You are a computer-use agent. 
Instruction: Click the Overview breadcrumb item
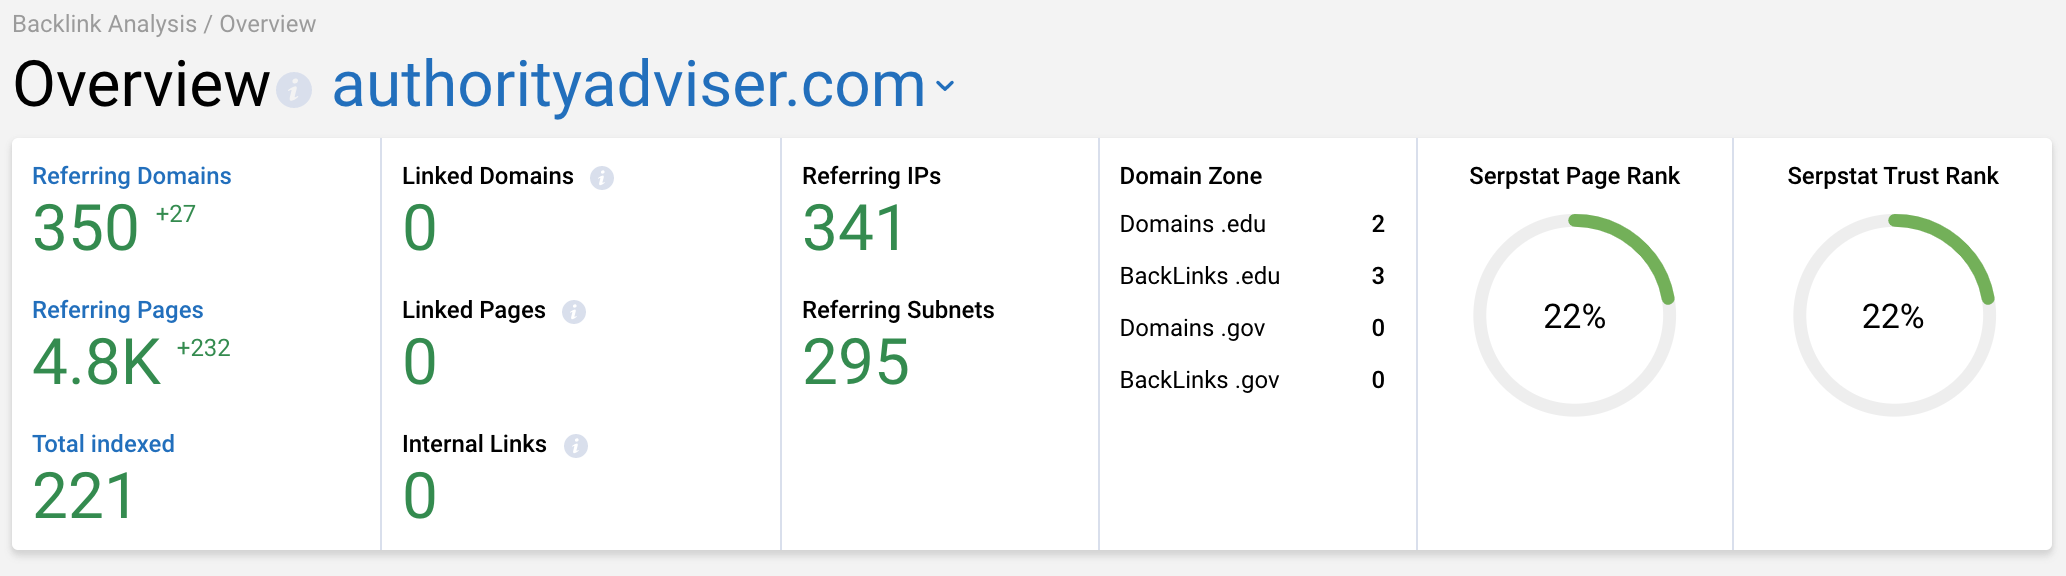267,24
